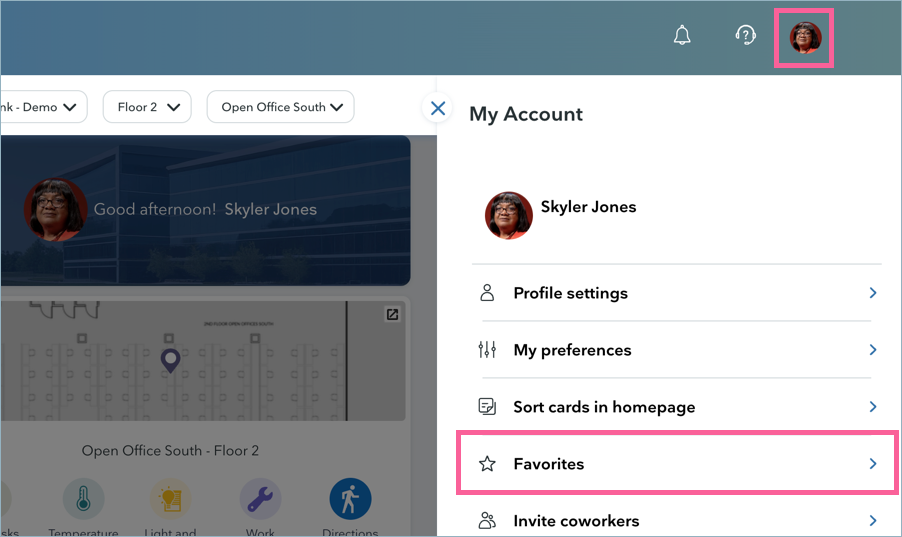This screenshot has height=537, width=902.
Task: Click the Skyler Jones name in account panel
Action: (588, 207)
